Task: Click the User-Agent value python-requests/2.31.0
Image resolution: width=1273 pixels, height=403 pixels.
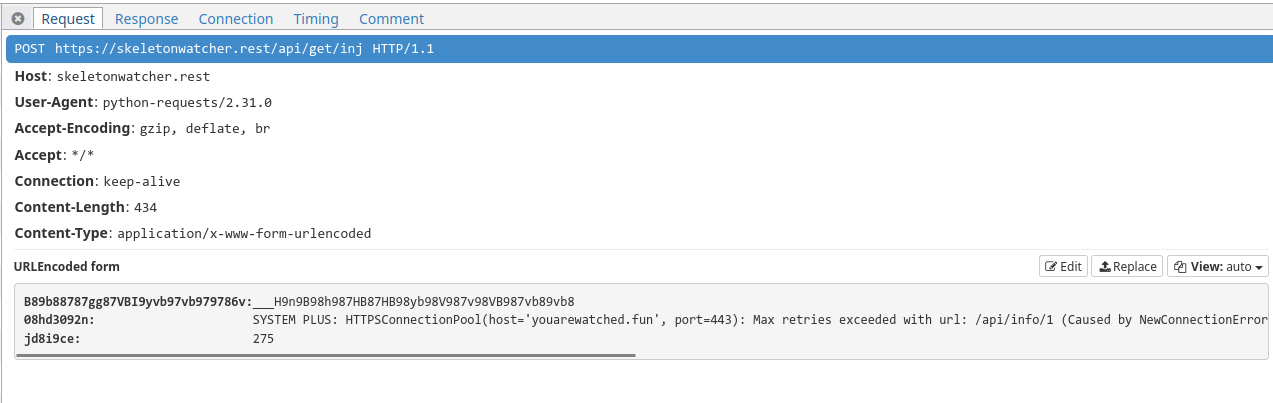Action: coord(187,102)
